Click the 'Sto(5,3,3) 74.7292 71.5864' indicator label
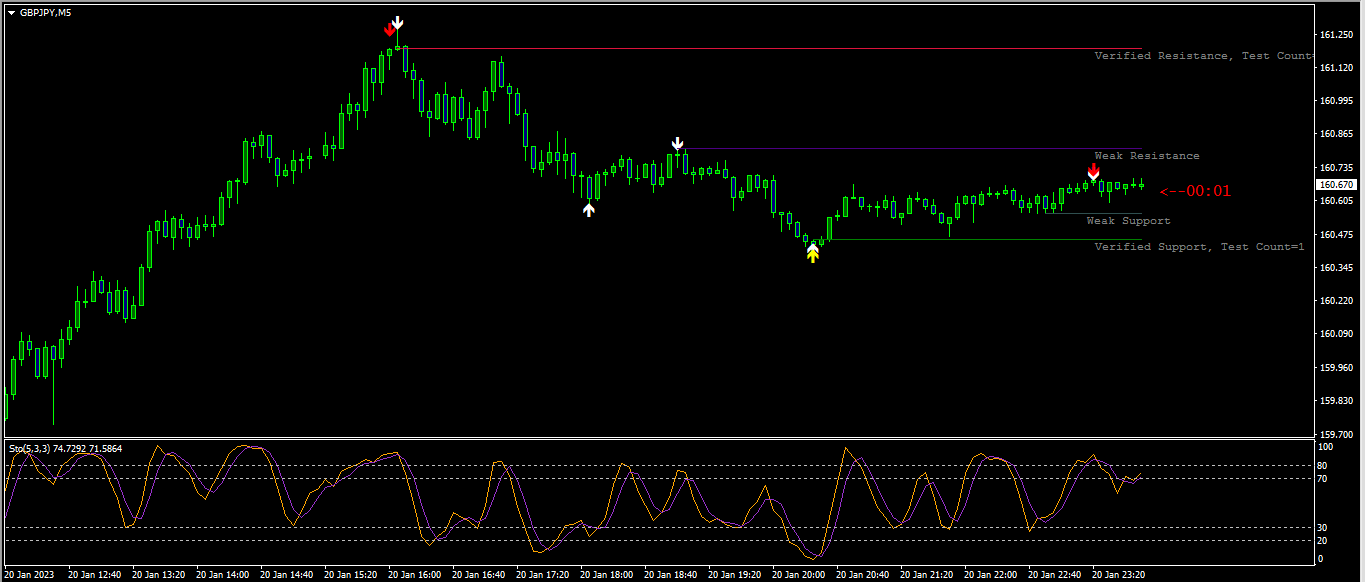The width and height of the screenshot is (1365, 582). [66, 449]
